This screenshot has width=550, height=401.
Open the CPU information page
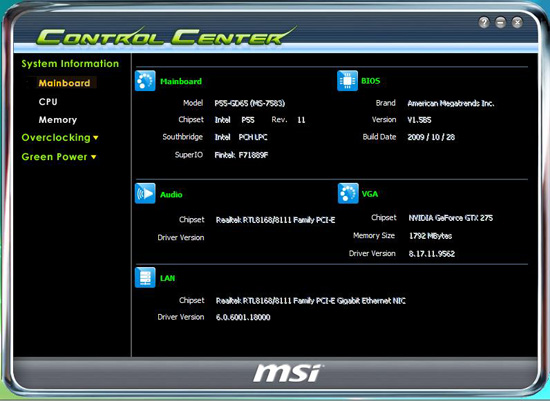tap(48, 102)
